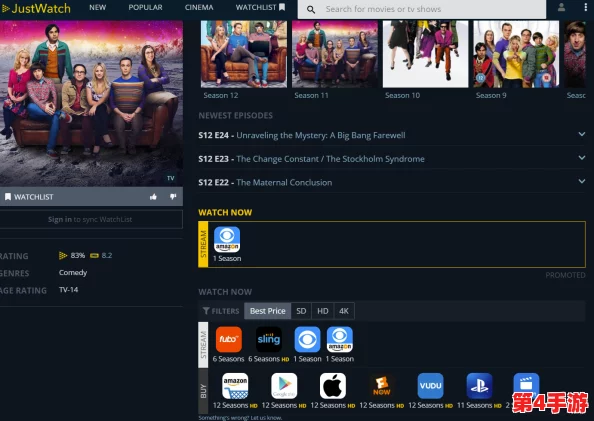Click the thumbs up like icon

click(x=153, y=197)
